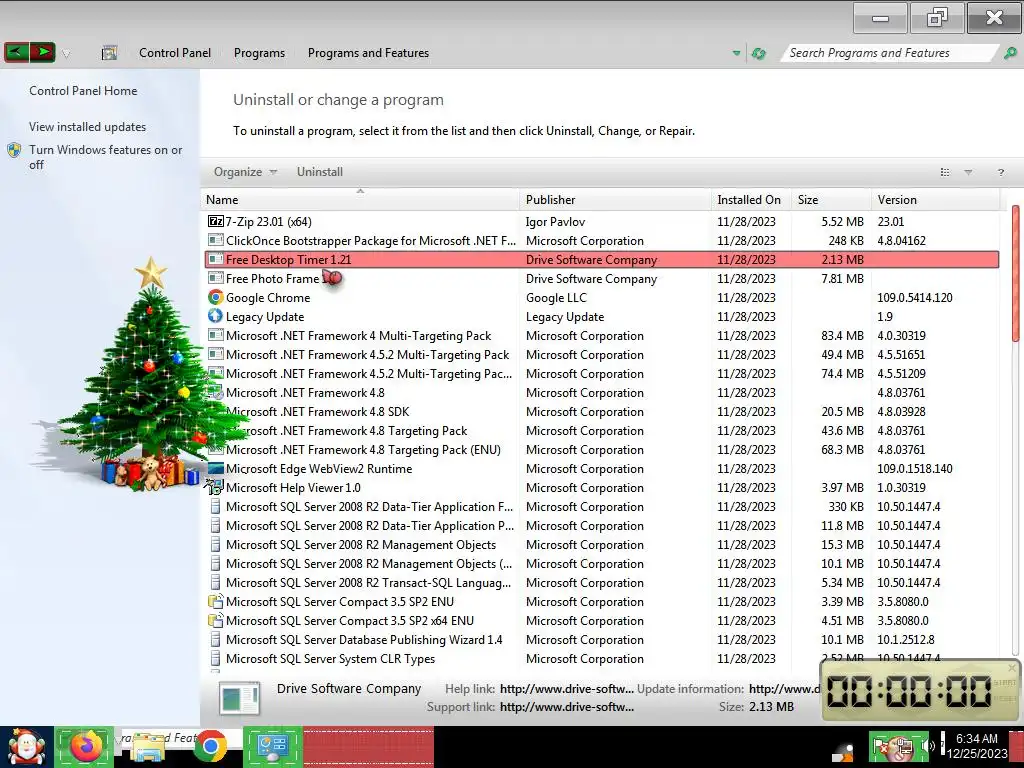Click Microsoft Edge WebView2 Runtime icon

(x=216, y=468)
